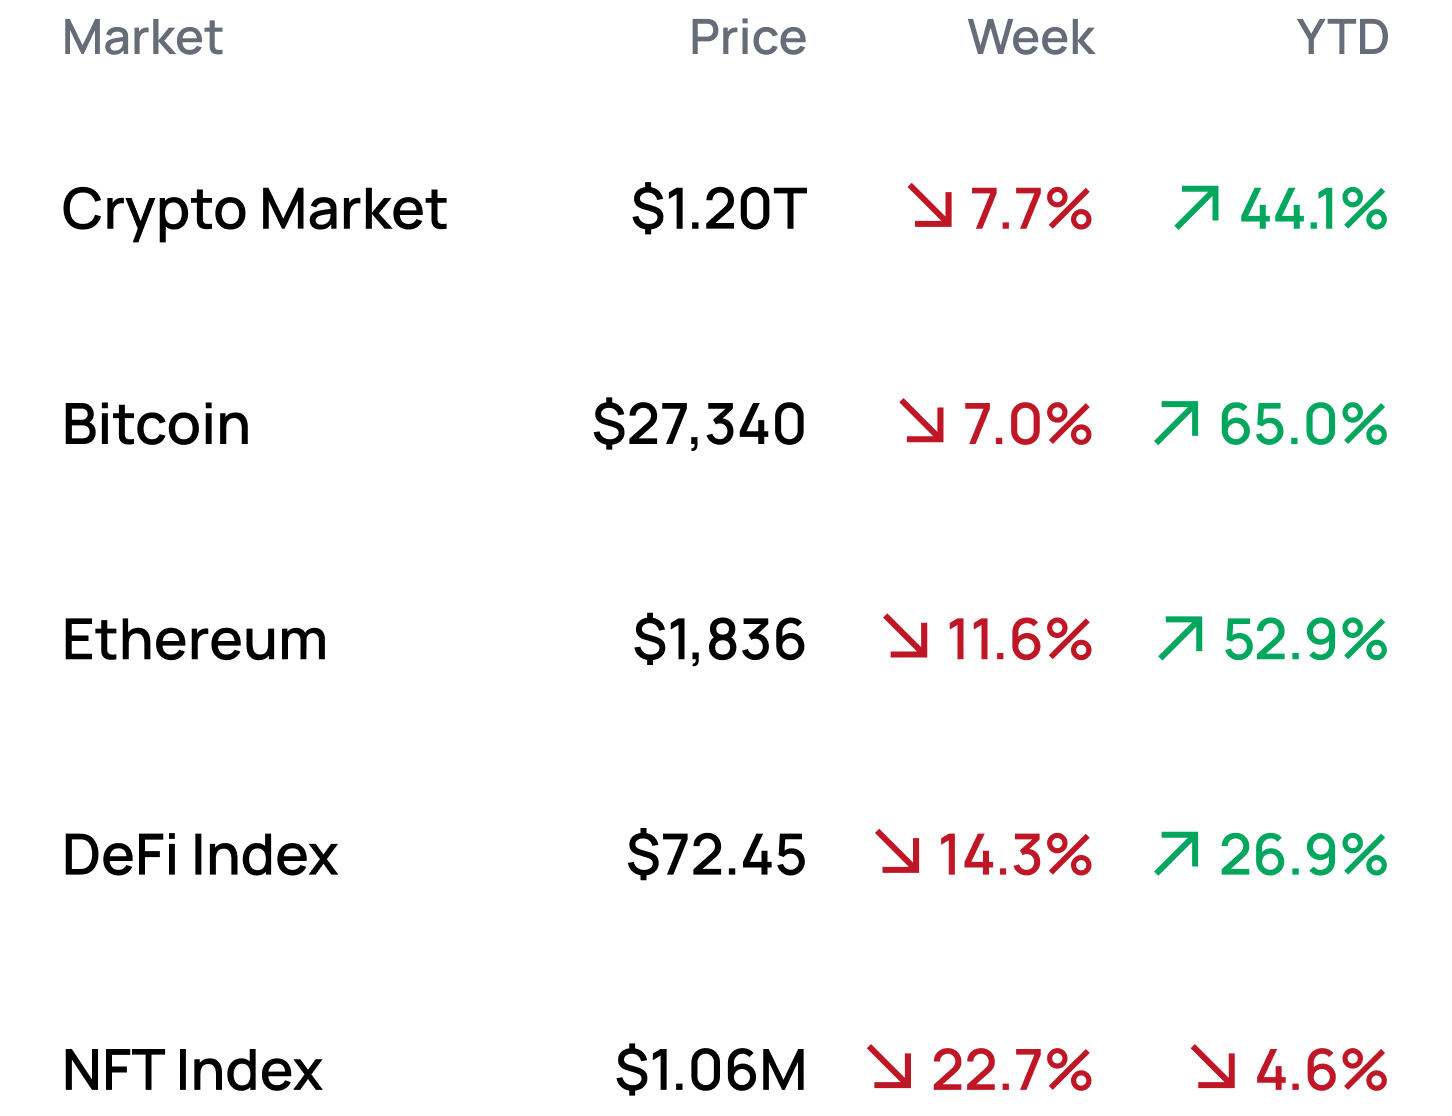This screenshot has height=1116, width=1452.
Task: Click DeFi Index YTD up arrow
Action: pyautogui.click(x=1176, y=853)
